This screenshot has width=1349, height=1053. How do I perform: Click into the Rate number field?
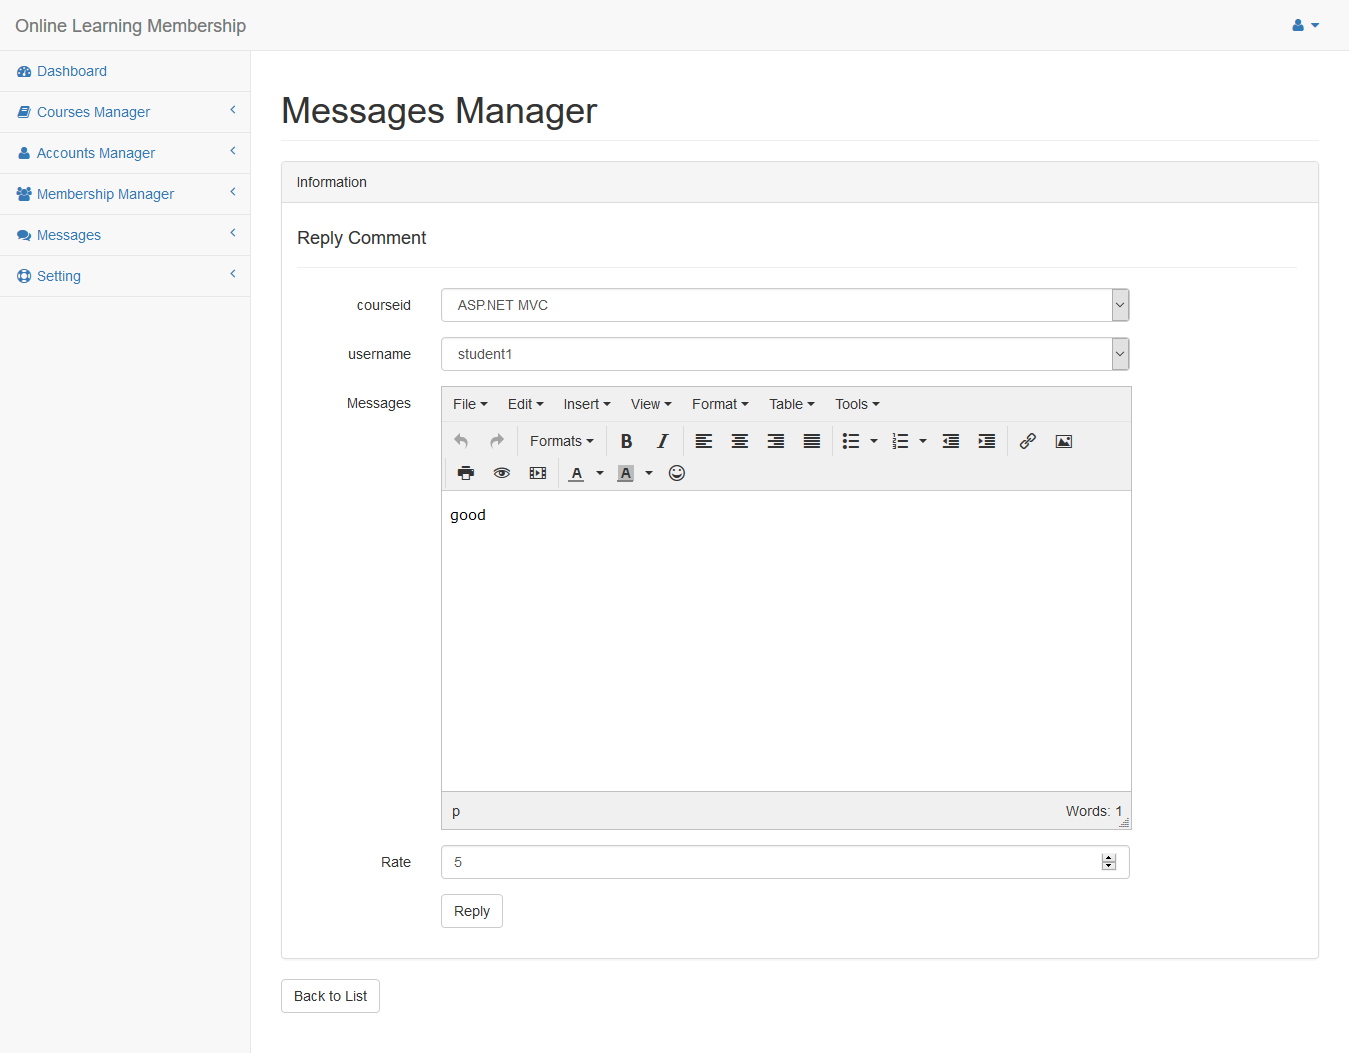(770, 862)
